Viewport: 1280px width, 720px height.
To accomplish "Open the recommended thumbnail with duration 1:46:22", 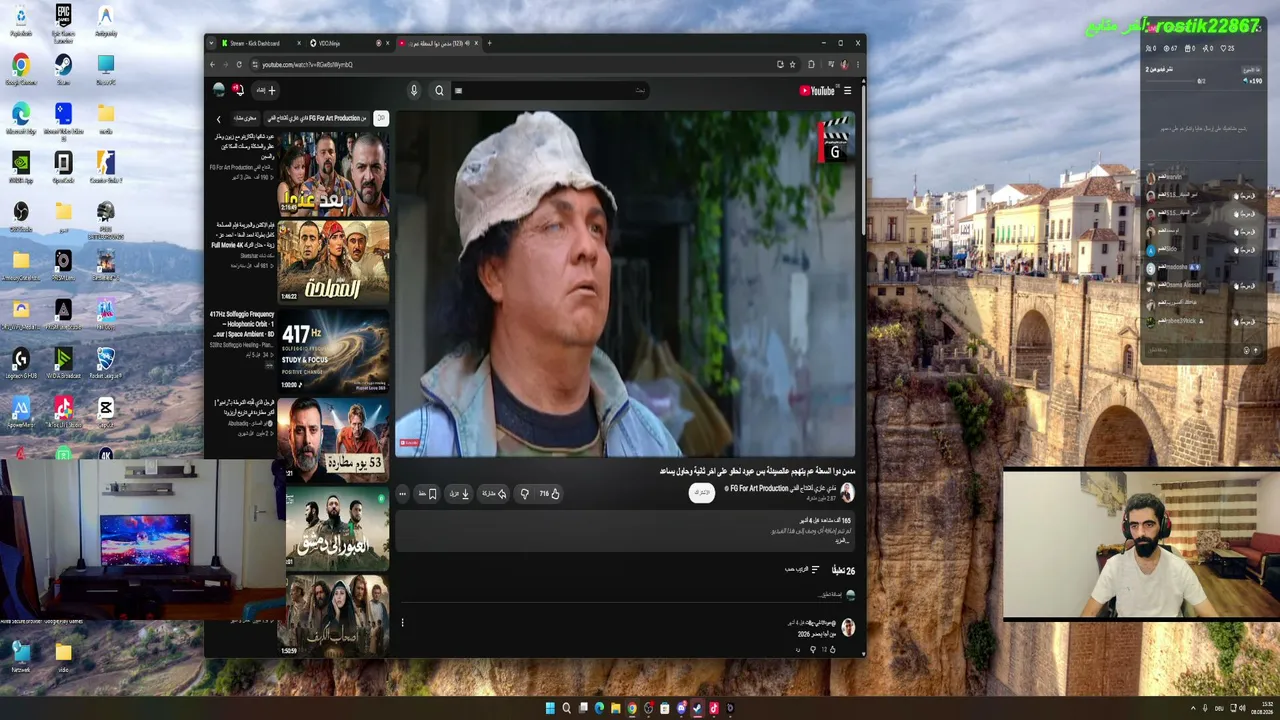I will click(333, 262).
